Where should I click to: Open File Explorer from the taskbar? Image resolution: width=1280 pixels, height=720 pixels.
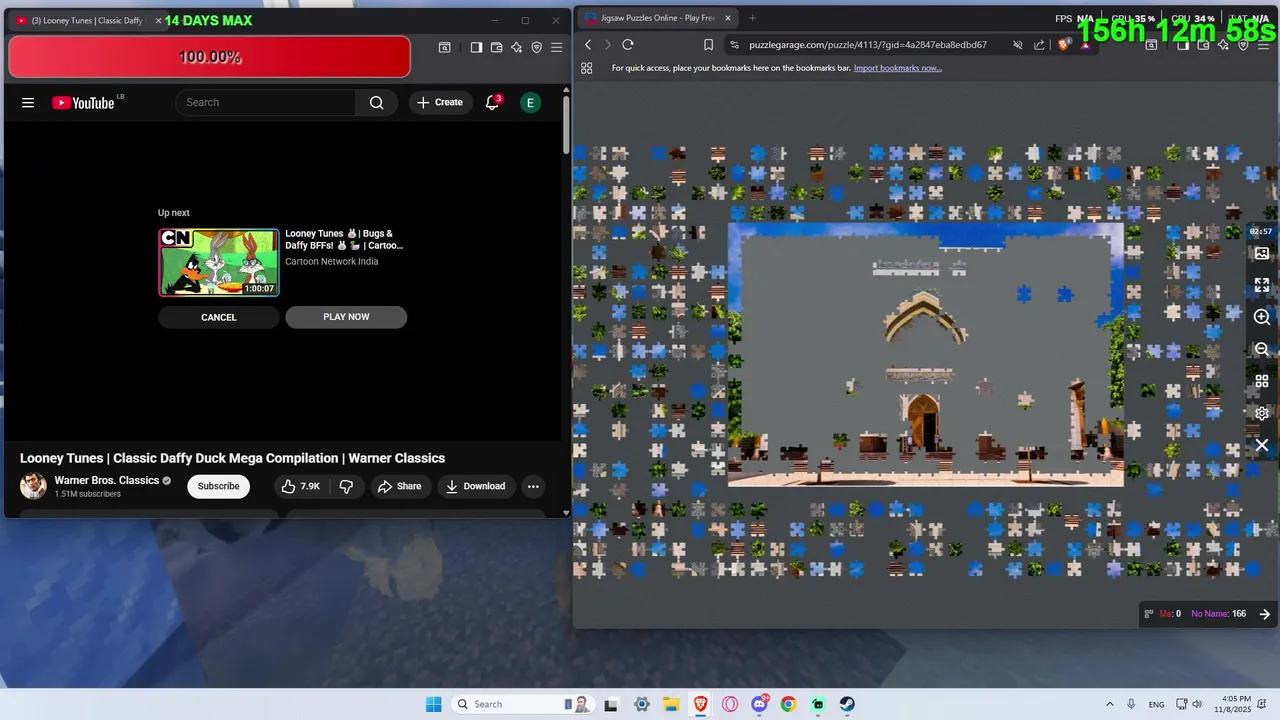pyautogui.click(x=671, y=704)
